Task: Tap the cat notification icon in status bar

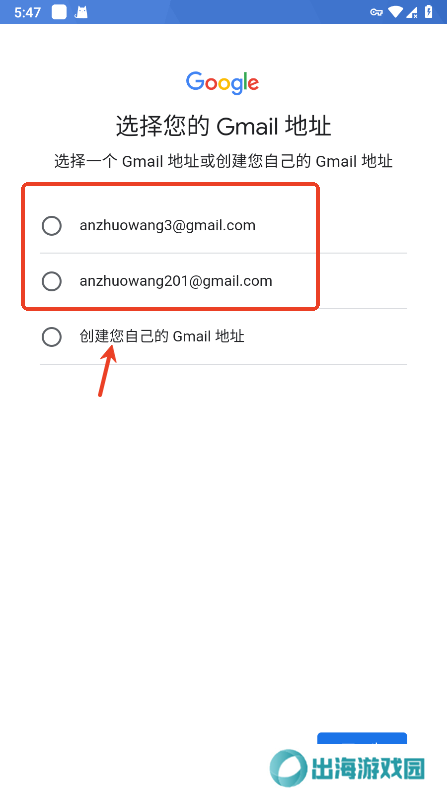Action: pos(81,12)
